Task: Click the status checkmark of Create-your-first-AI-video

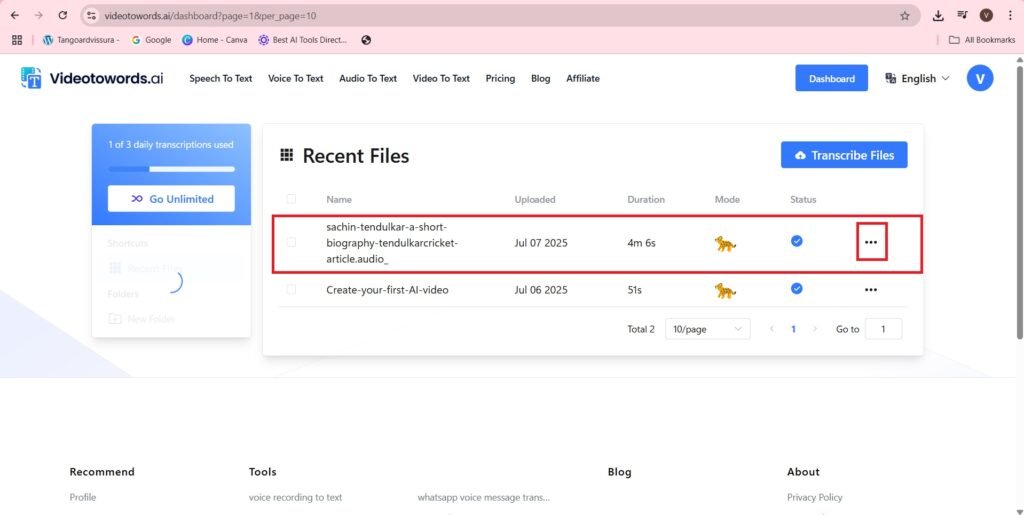Action: 797,289
